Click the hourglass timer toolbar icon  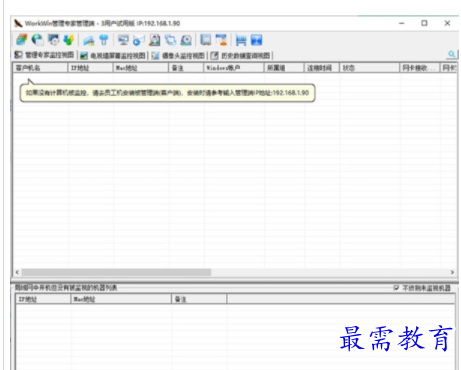(x=221, y=40)
